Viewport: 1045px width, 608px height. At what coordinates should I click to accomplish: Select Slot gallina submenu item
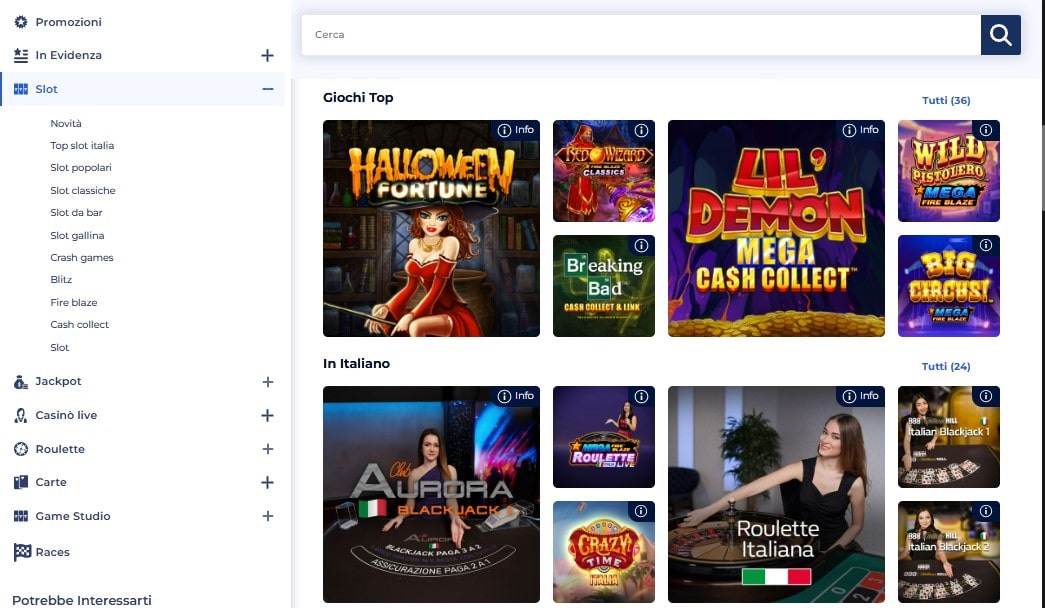(x=77, y=235)
